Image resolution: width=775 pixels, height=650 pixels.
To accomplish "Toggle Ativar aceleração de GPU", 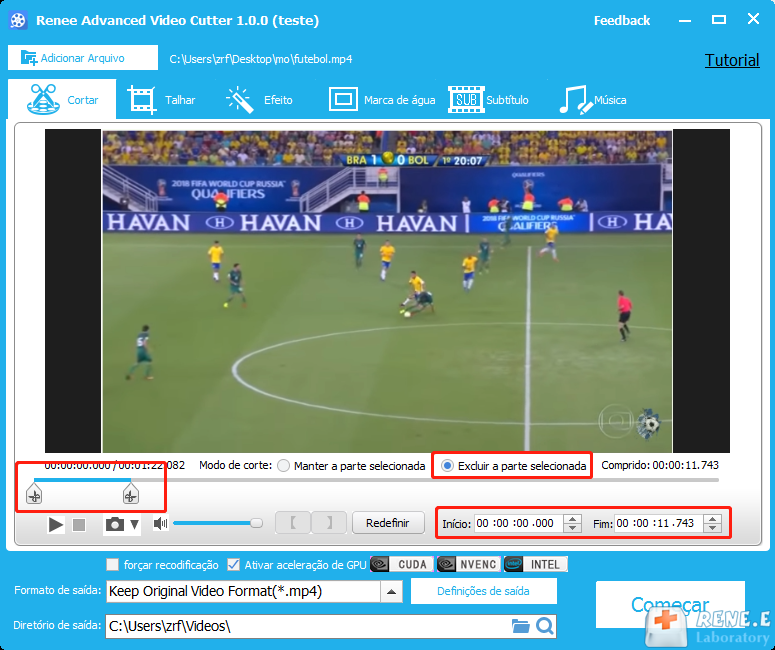I will point(233,564).
